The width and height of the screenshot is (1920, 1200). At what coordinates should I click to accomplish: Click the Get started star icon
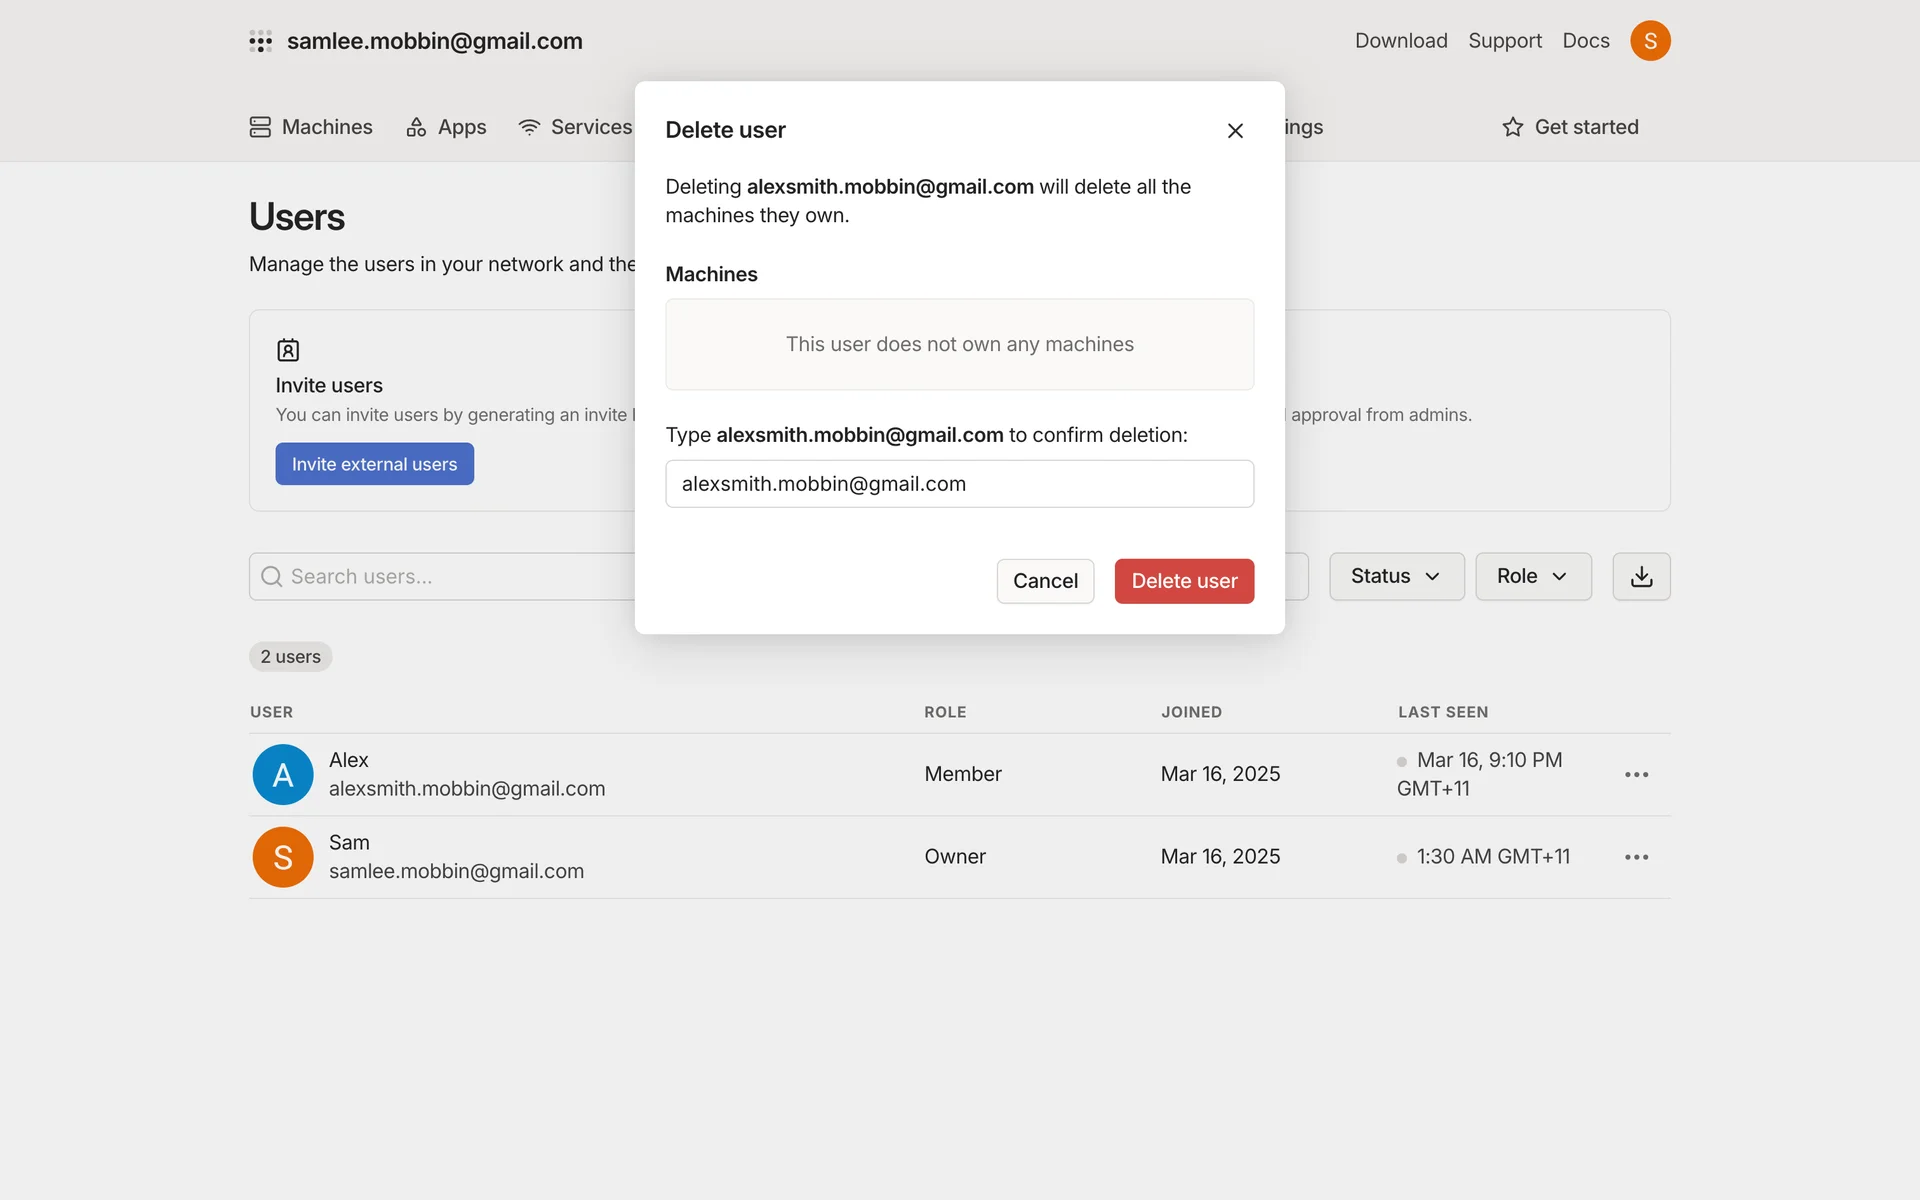coord(1513,127)
